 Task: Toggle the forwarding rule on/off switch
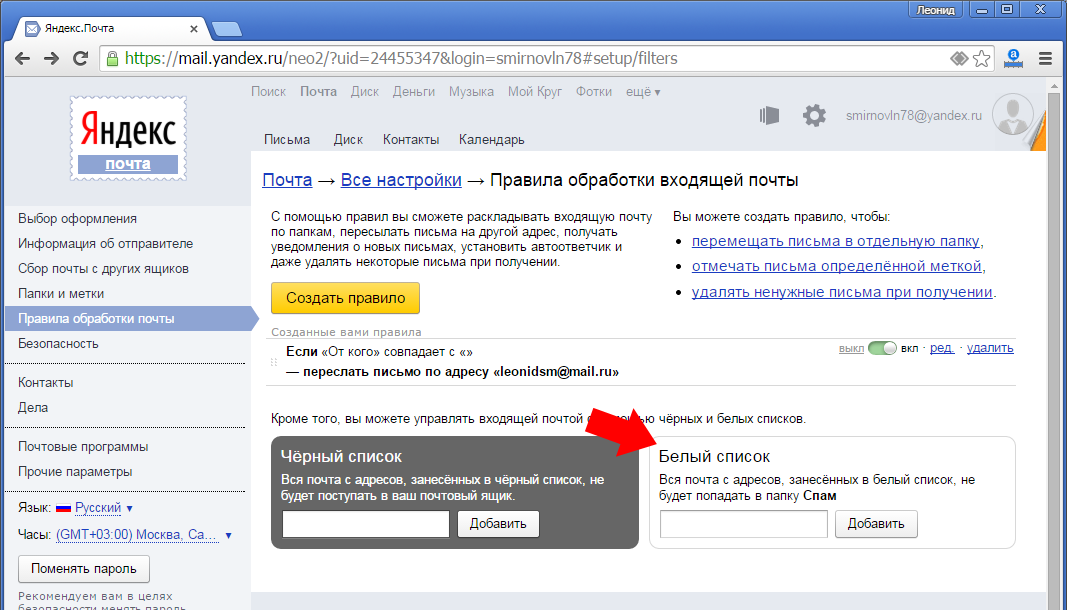point(882,348)
